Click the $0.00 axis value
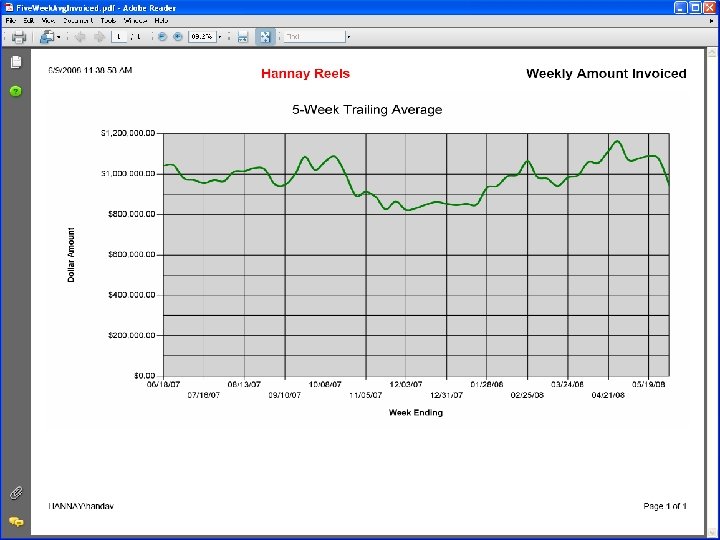Image resolution: width=720 pixels, height=540 pixels. point(145,376)
